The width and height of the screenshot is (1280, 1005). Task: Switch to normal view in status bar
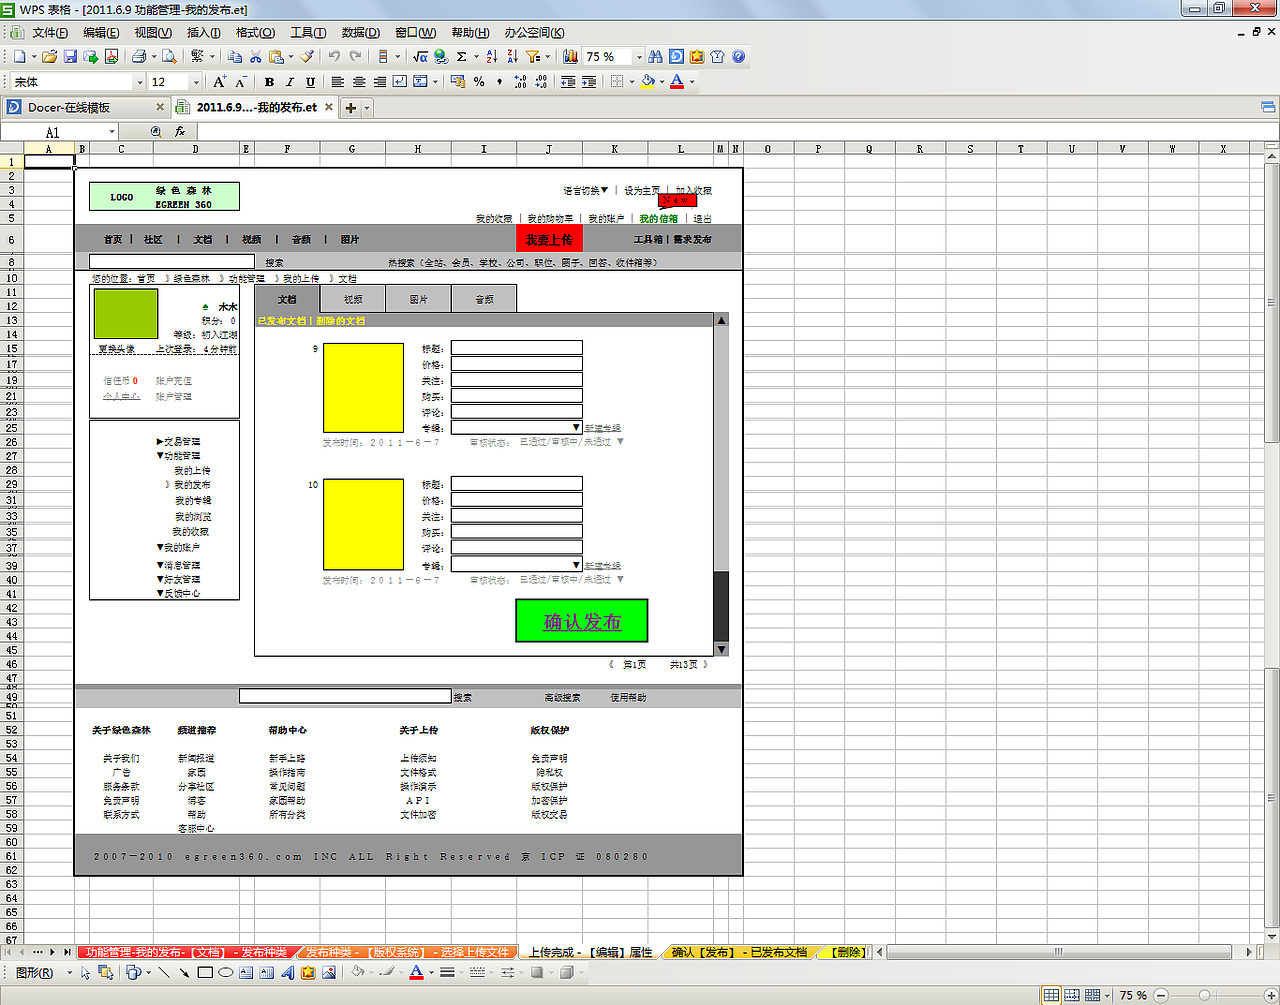(1051, 995)
